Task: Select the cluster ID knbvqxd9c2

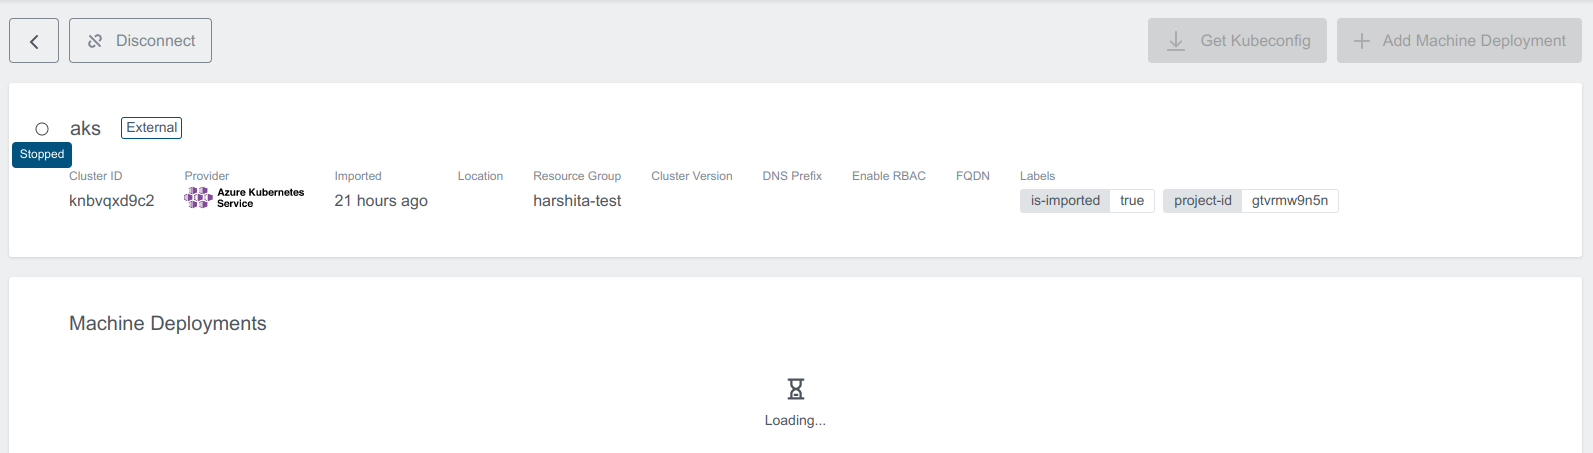Action: pos(111,201)
